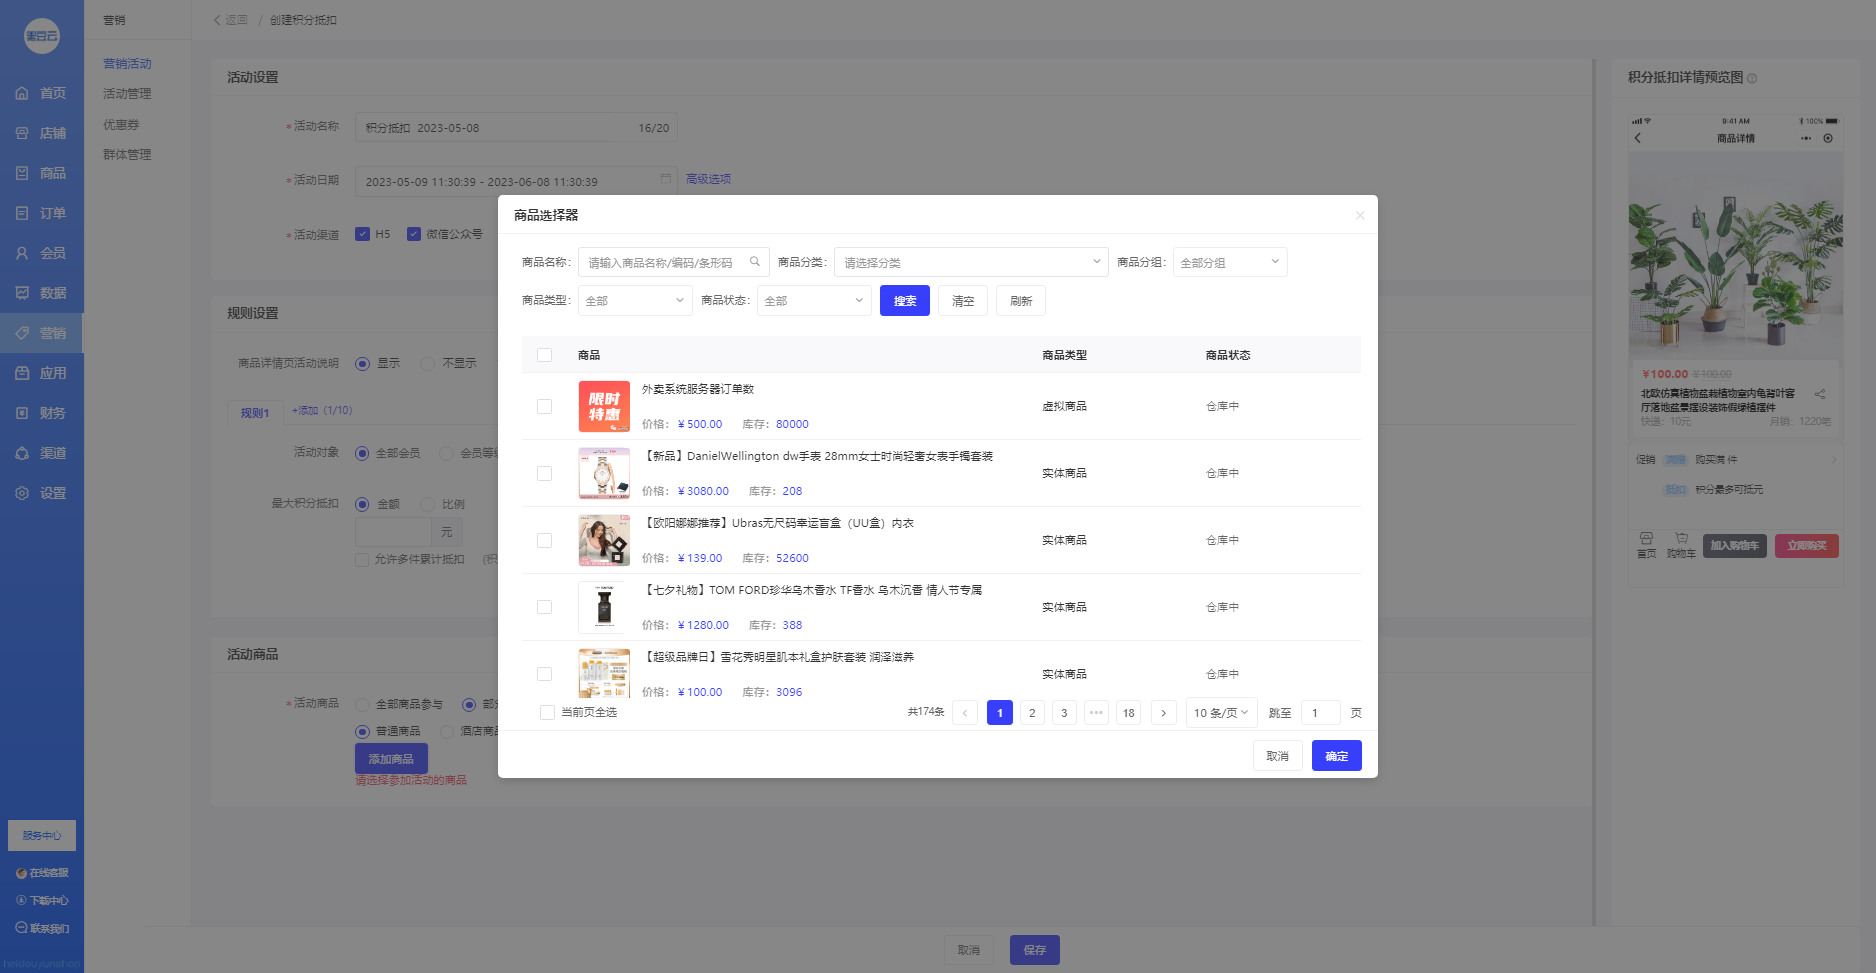Open 群体管理 submenu item
This screenshot has height=973, width=1876.
coord(127,155)
